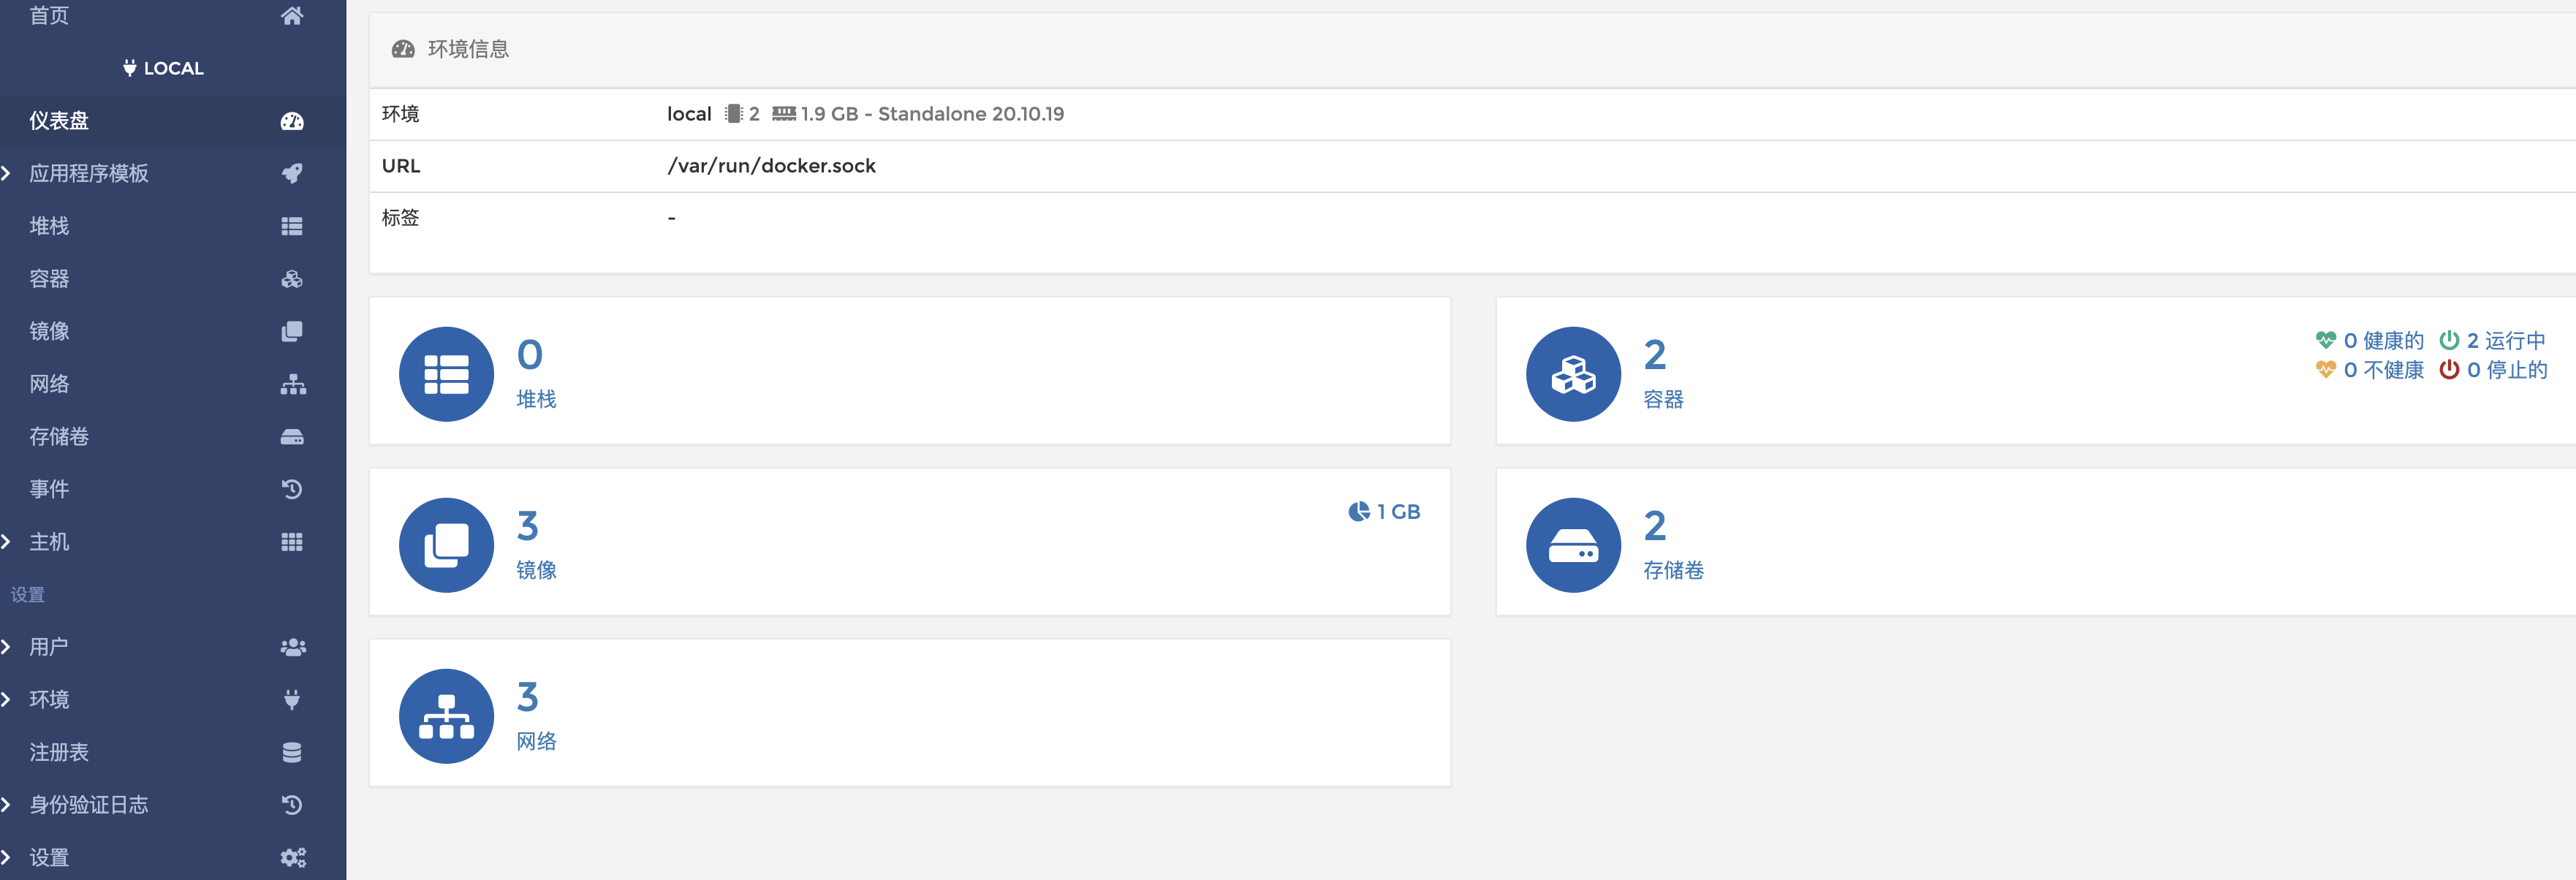
Task: Click the clone icon next to 镜像
Action: pyautogui.click(x=291, y=331)
